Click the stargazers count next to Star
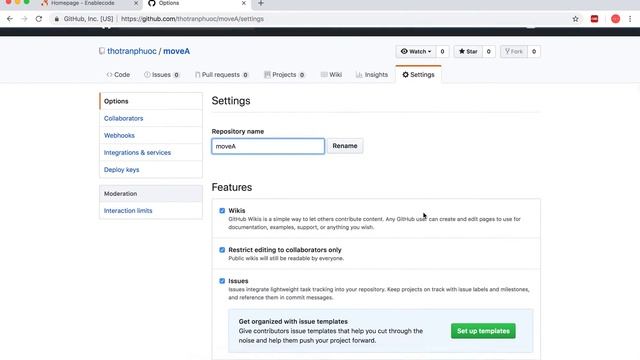 489,51
